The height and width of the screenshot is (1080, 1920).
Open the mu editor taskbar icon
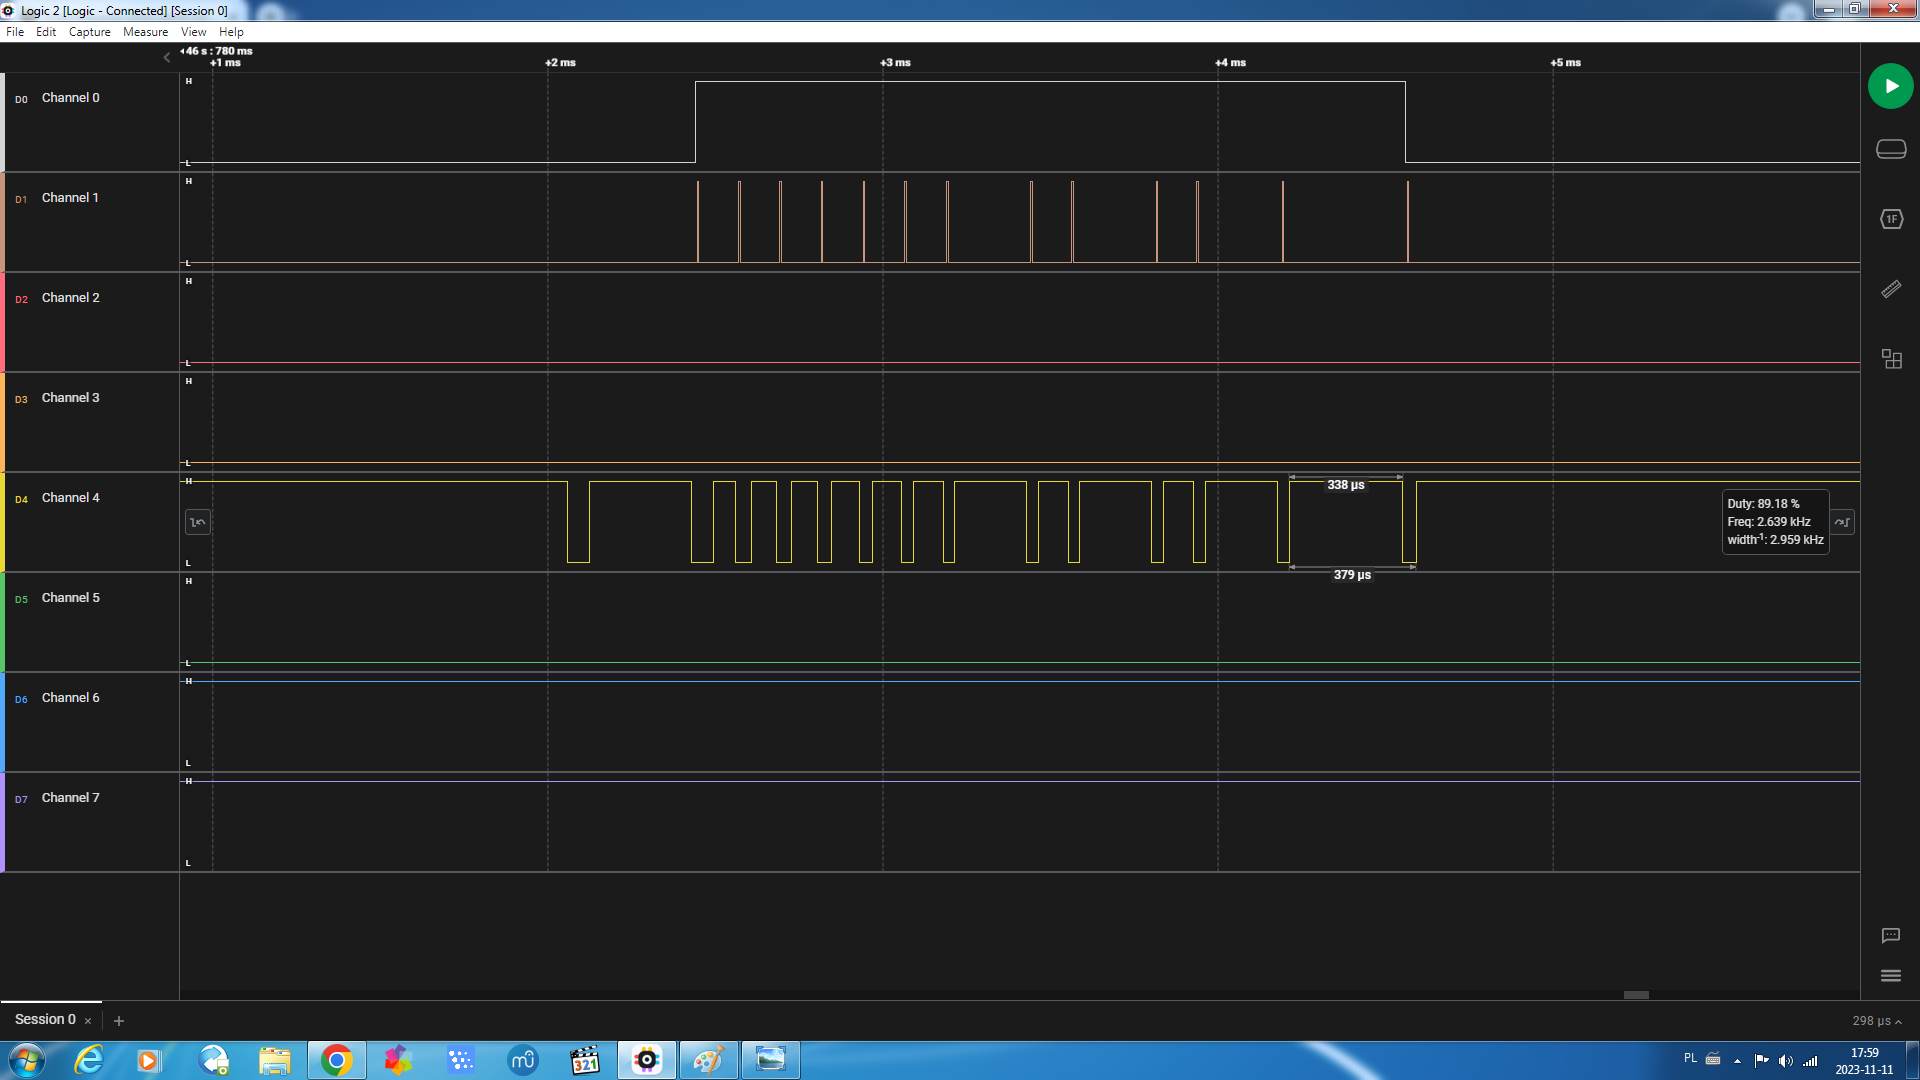[x=522, y=1060]
